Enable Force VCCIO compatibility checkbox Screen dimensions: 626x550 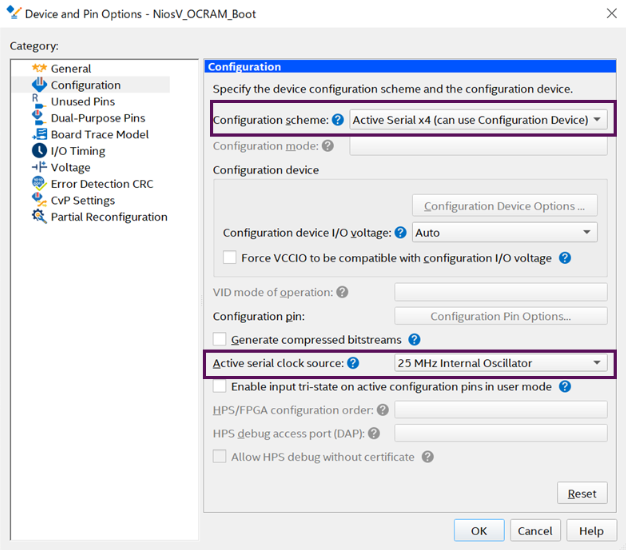(x=230, y=258)
